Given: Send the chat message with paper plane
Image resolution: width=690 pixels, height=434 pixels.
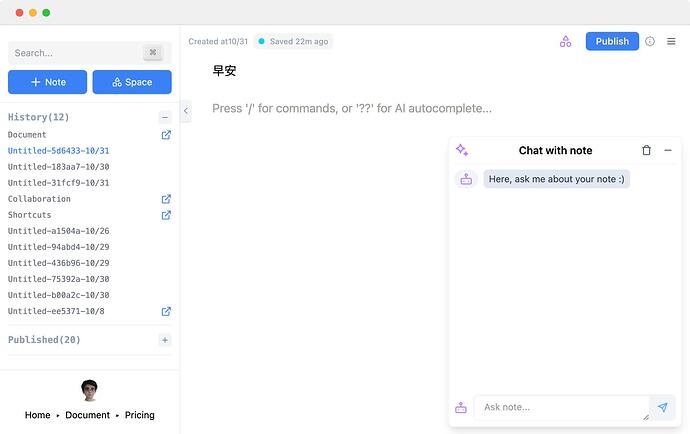Looking at the screenshot, I should (662, 408).
